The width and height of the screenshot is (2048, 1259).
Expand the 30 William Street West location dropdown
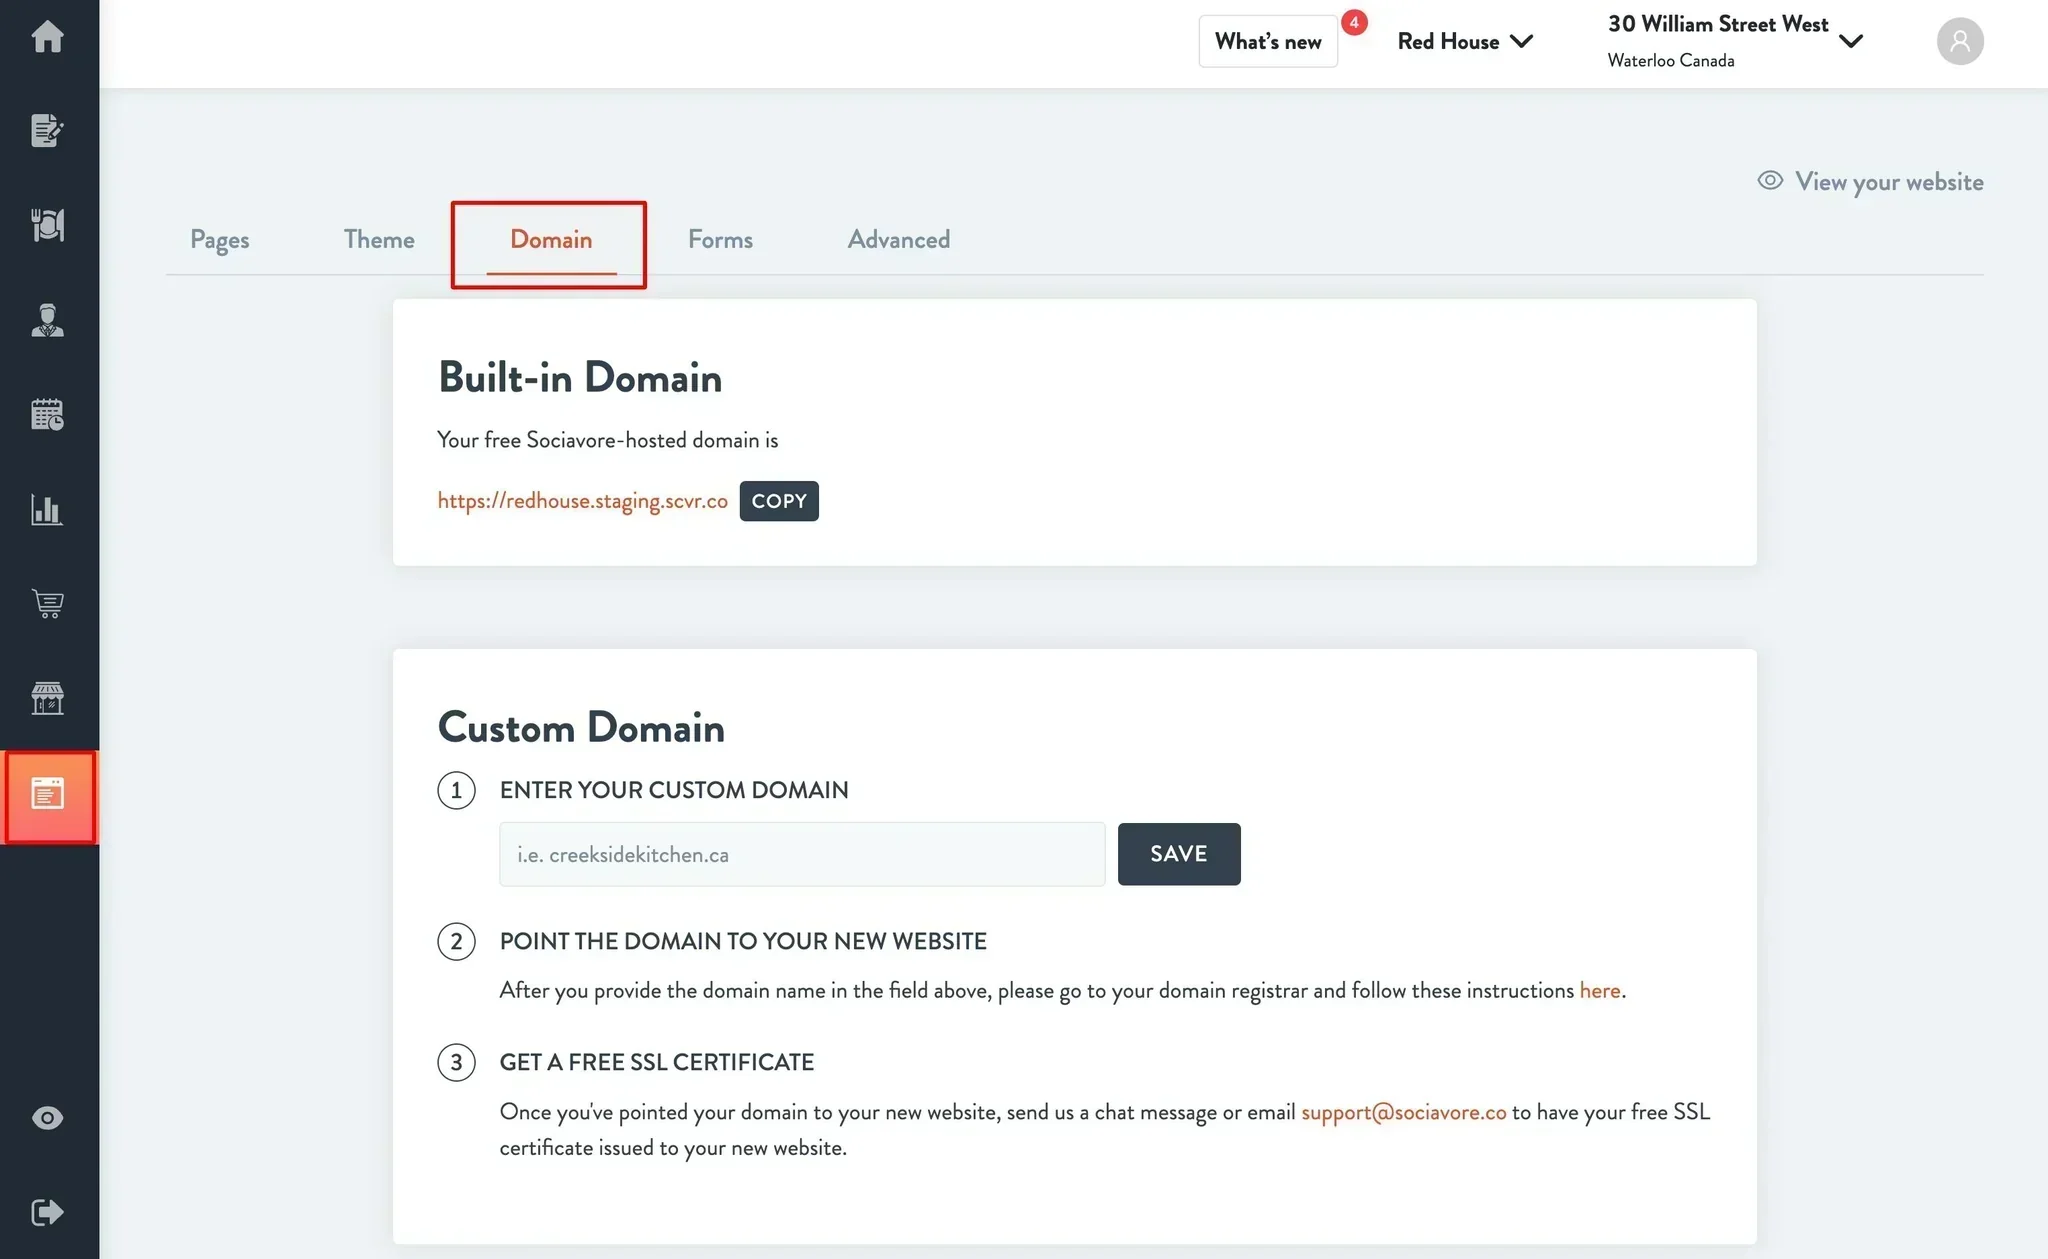[1735, 41]
